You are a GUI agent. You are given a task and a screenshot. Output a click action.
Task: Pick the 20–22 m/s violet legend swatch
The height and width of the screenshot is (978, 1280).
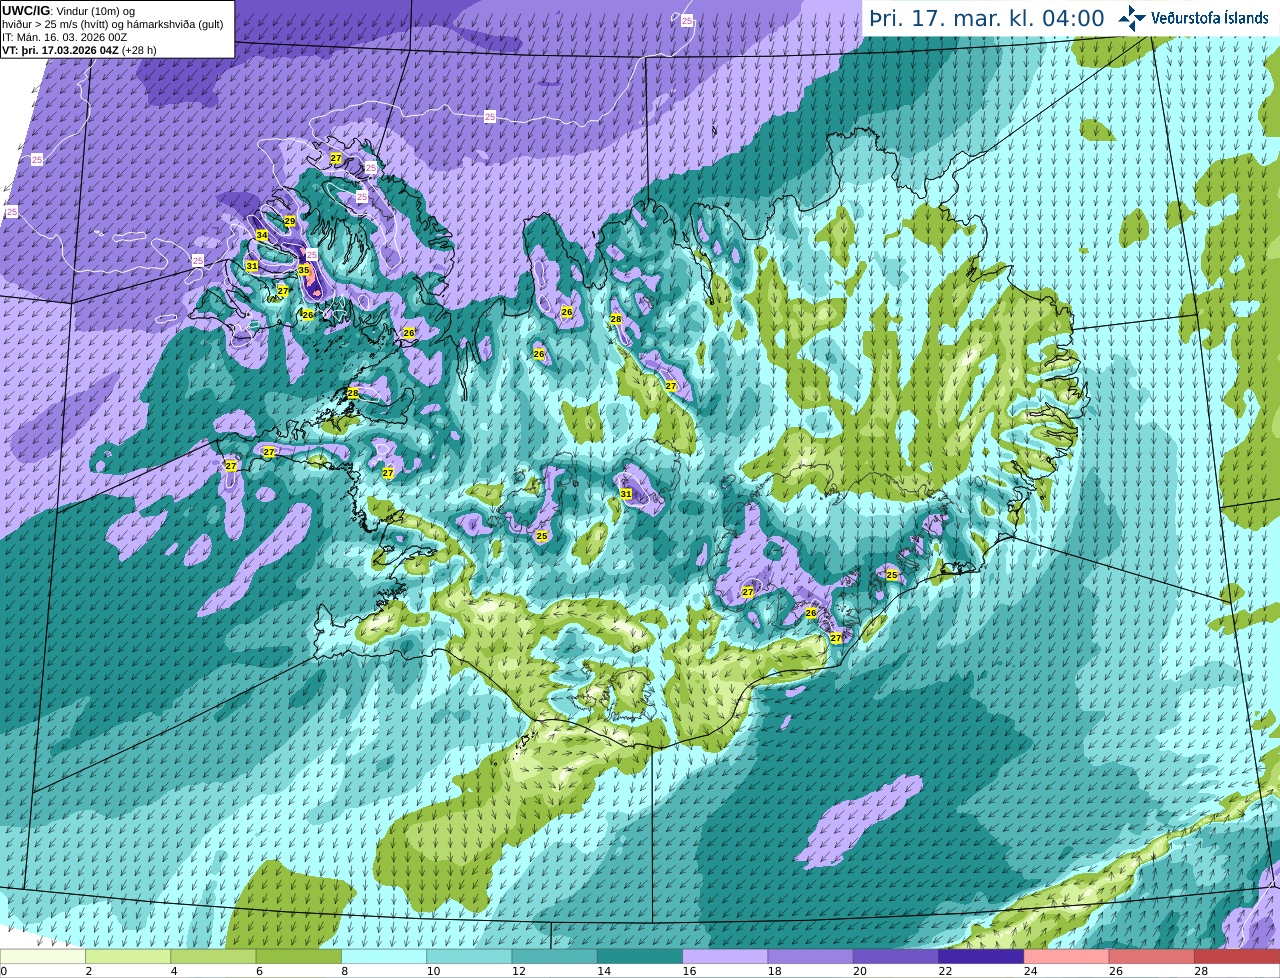click(x=896, y=957)
